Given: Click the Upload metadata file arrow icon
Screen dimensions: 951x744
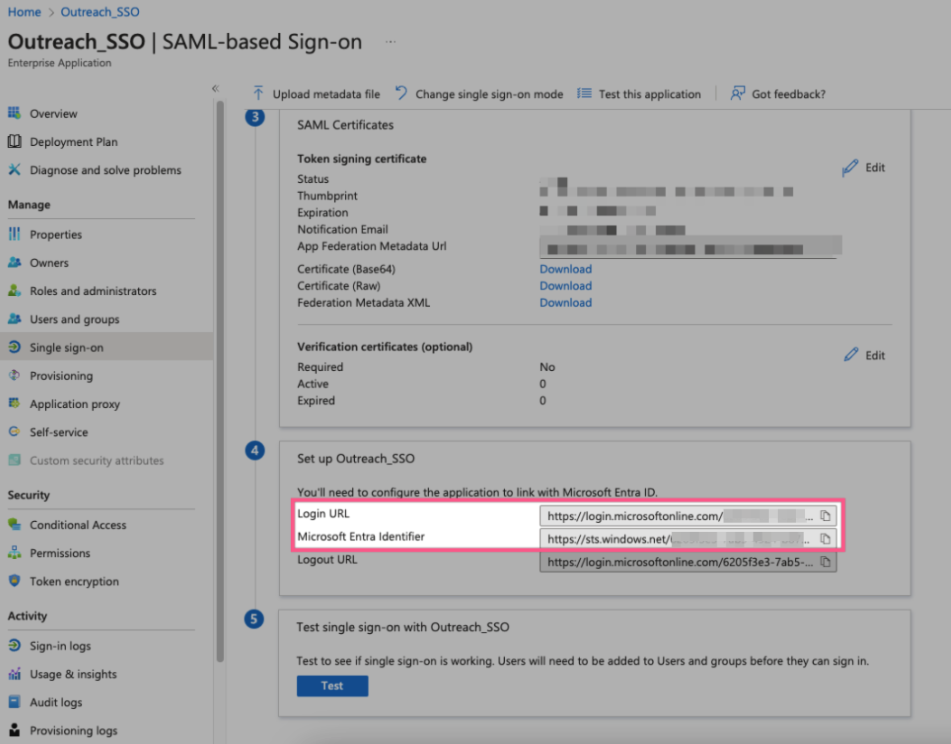Looking at the screenshot, I should coord(258,93).
